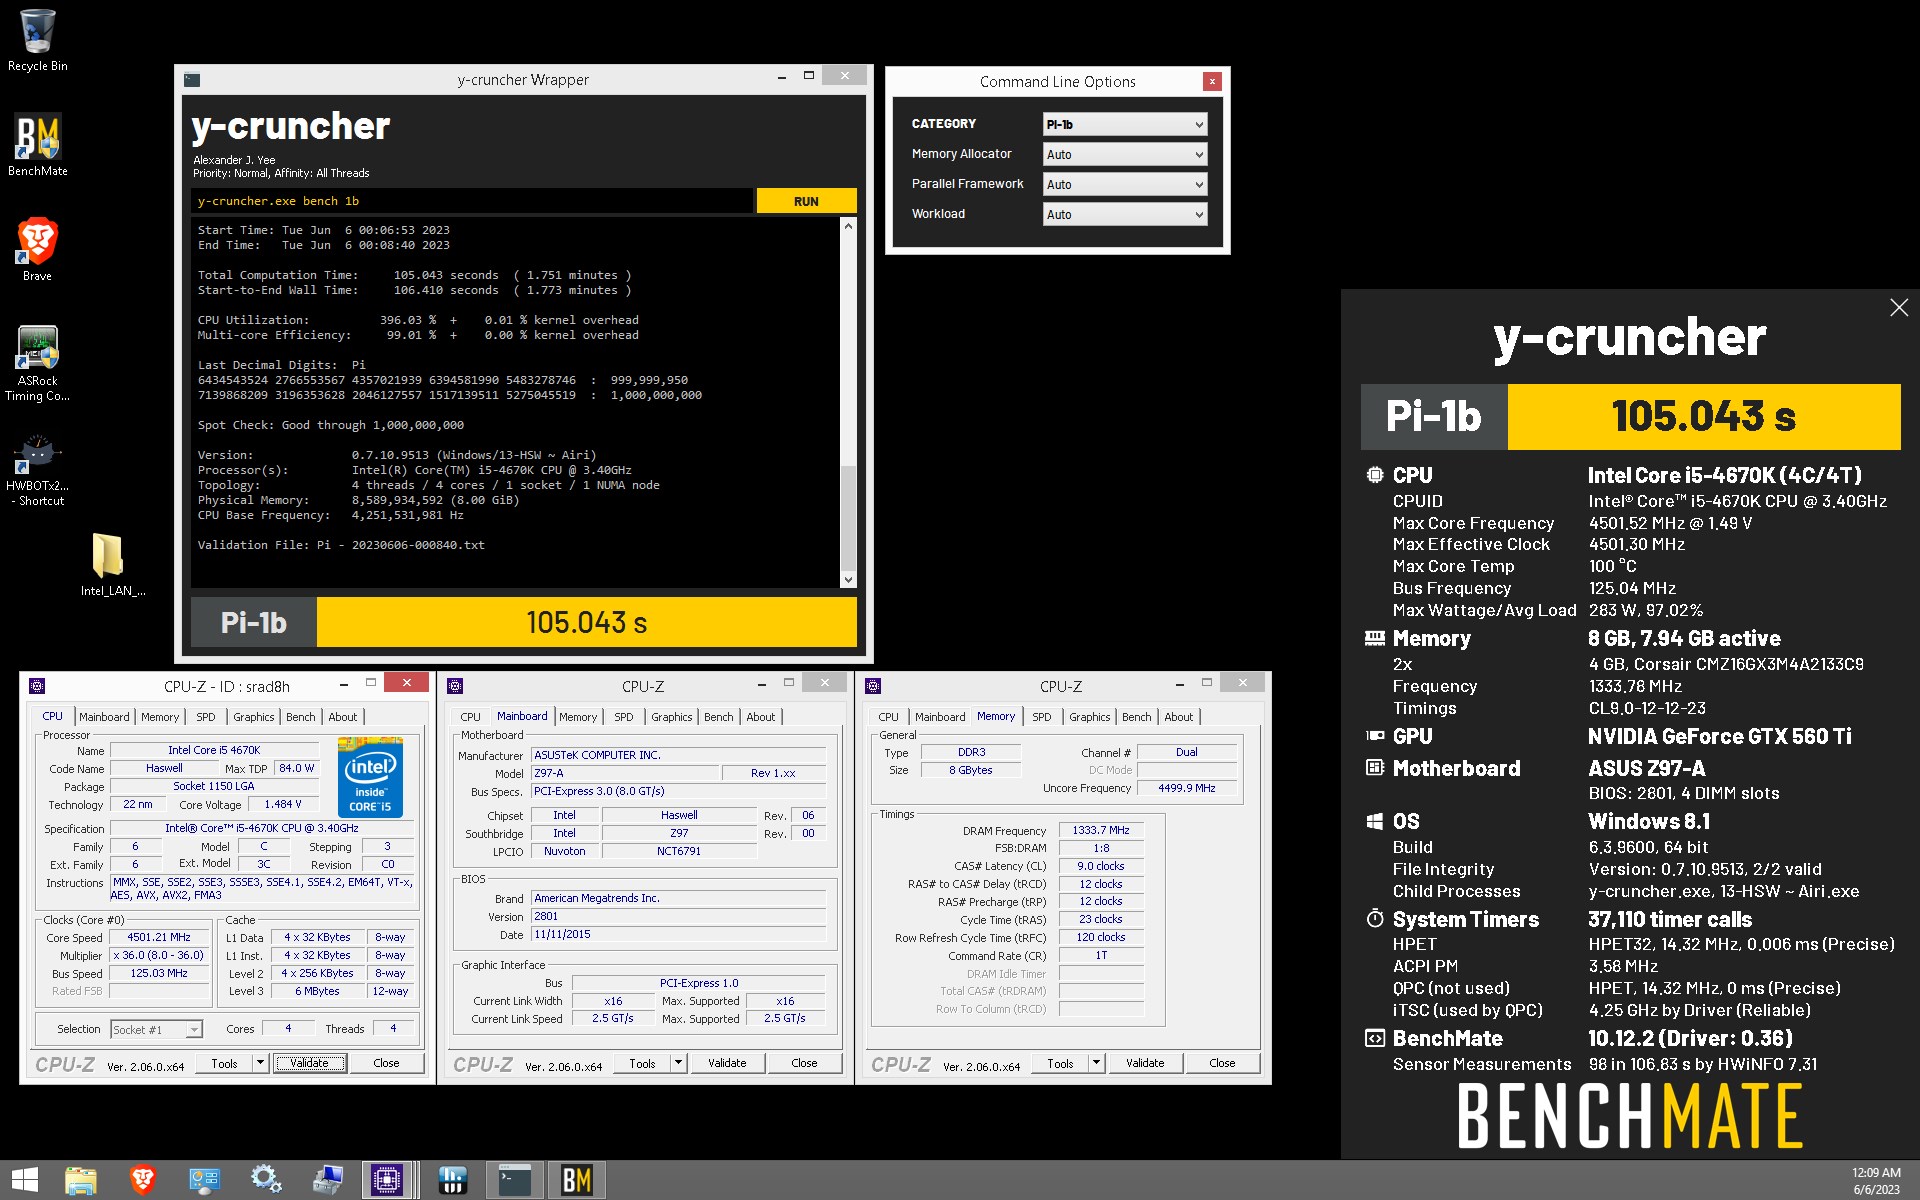Open CPU tab in right CPU-Z window
1920x1200 pixels.
888,717
